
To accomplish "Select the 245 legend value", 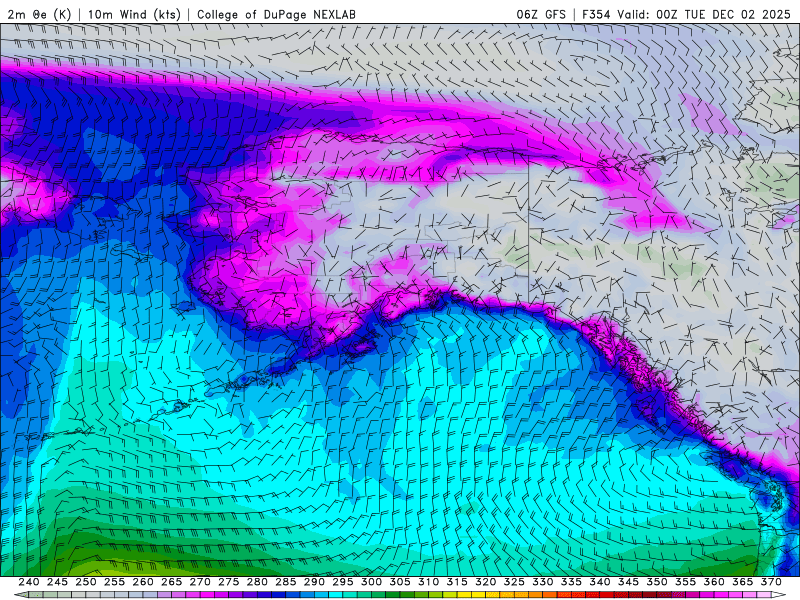I will (57, 582).
